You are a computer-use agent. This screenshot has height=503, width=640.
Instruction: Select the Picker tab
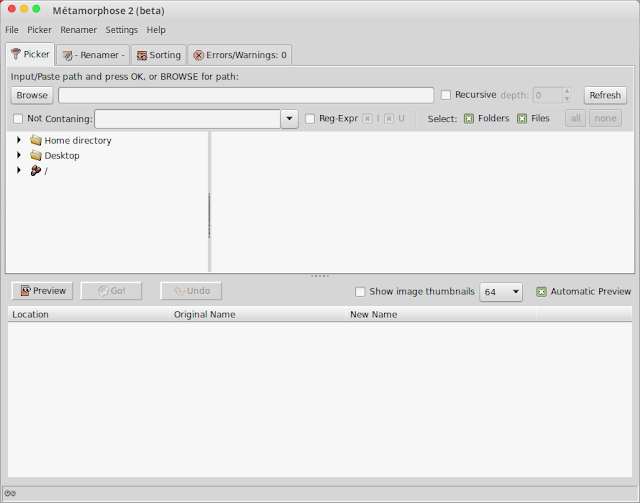point(30,54)
